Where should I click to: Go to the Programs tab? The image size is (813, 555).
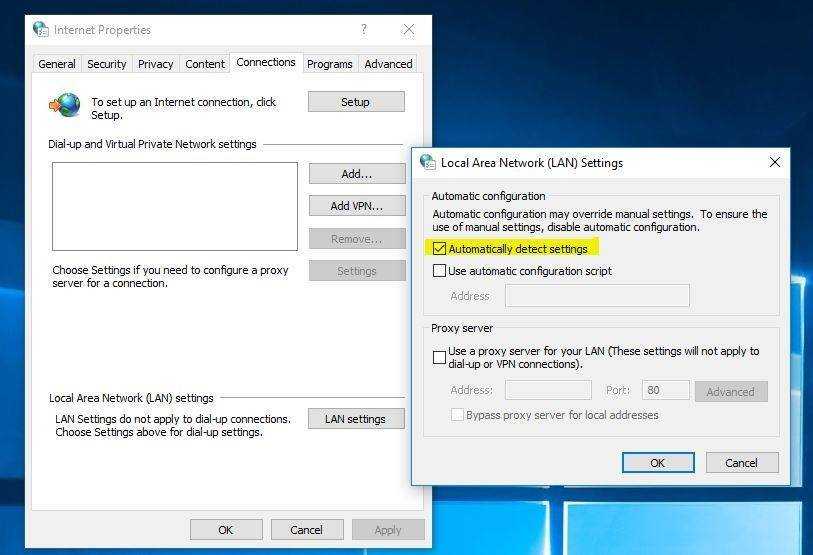(x=329, y=64)
